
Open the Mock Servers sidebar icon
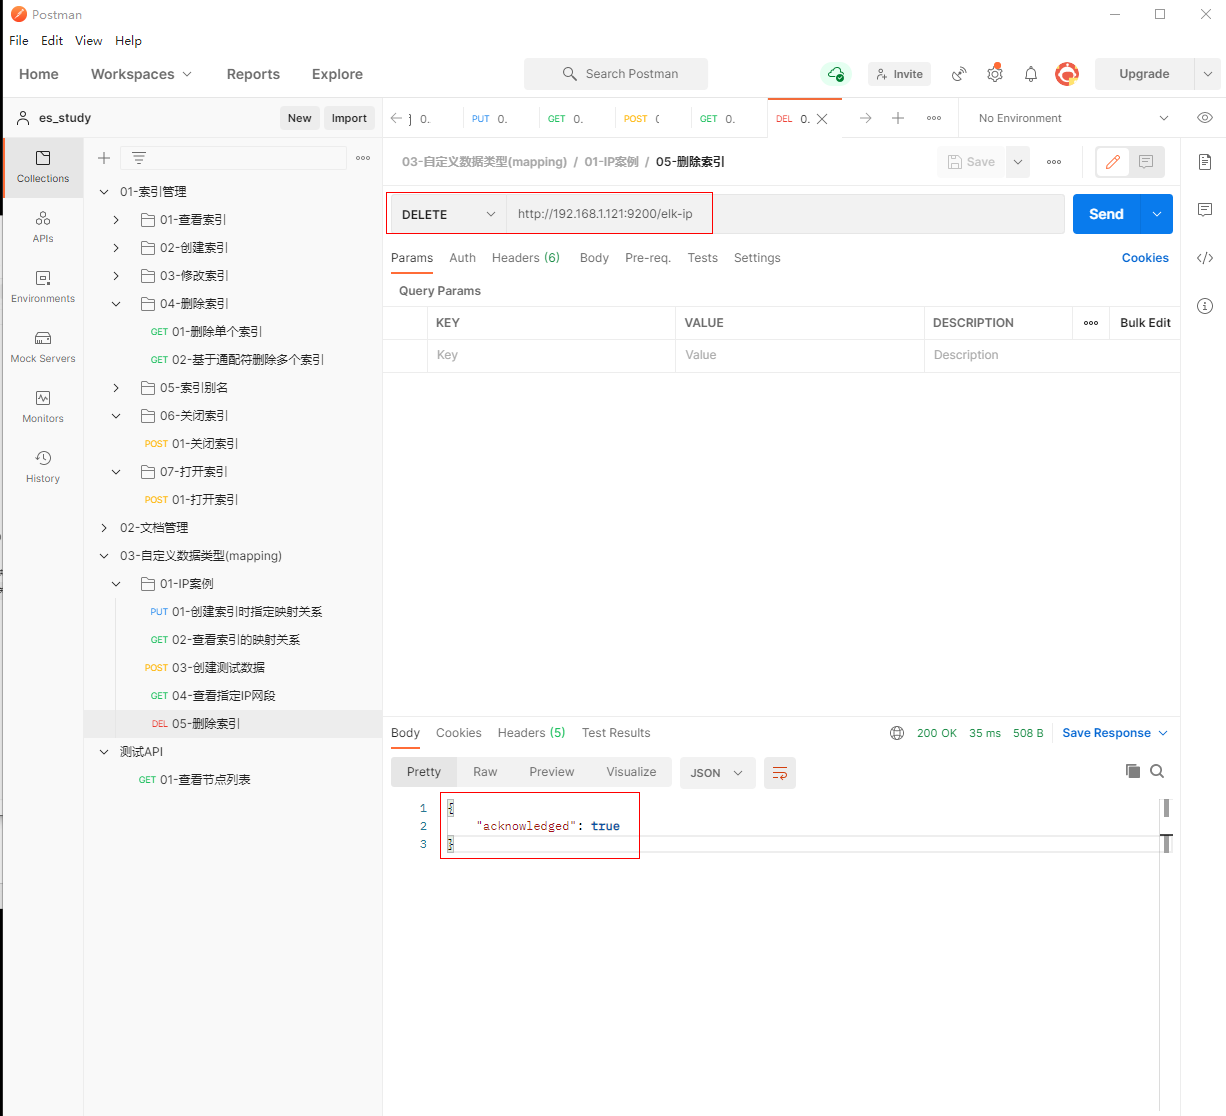pyautogui.click(x=43, y=346)
